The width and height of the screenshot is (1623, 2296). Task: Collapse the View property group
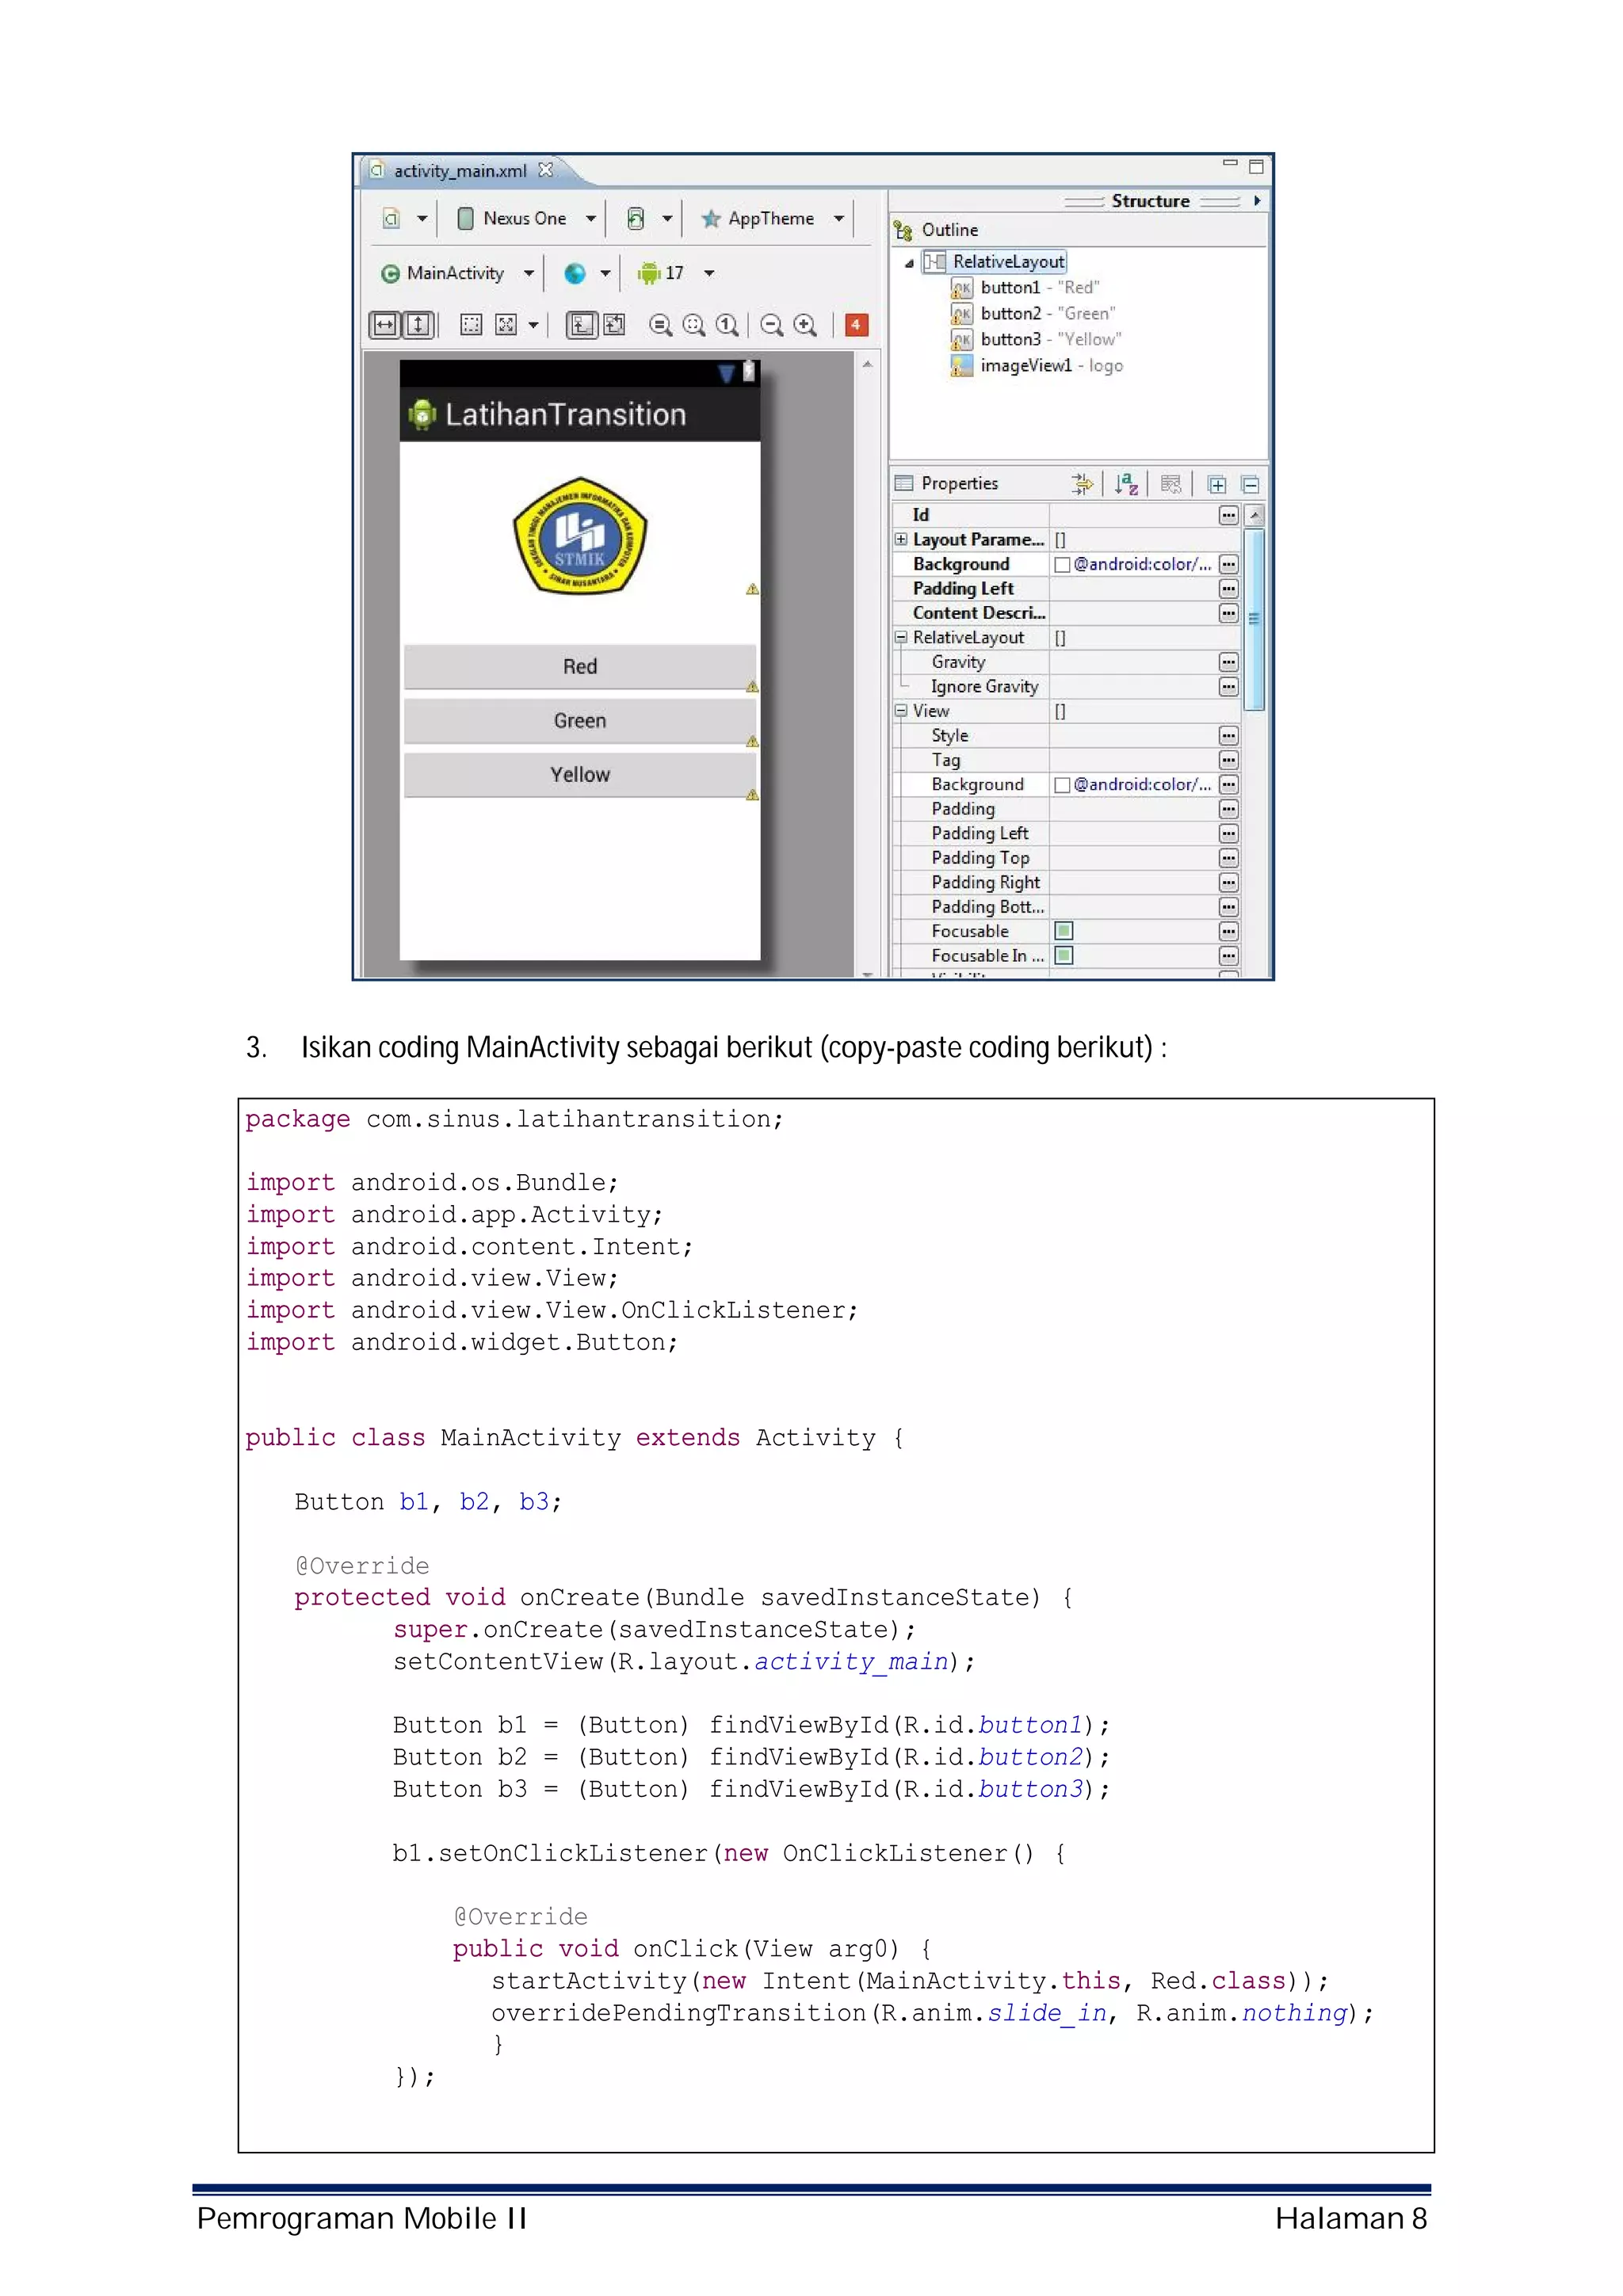[901, 711]
